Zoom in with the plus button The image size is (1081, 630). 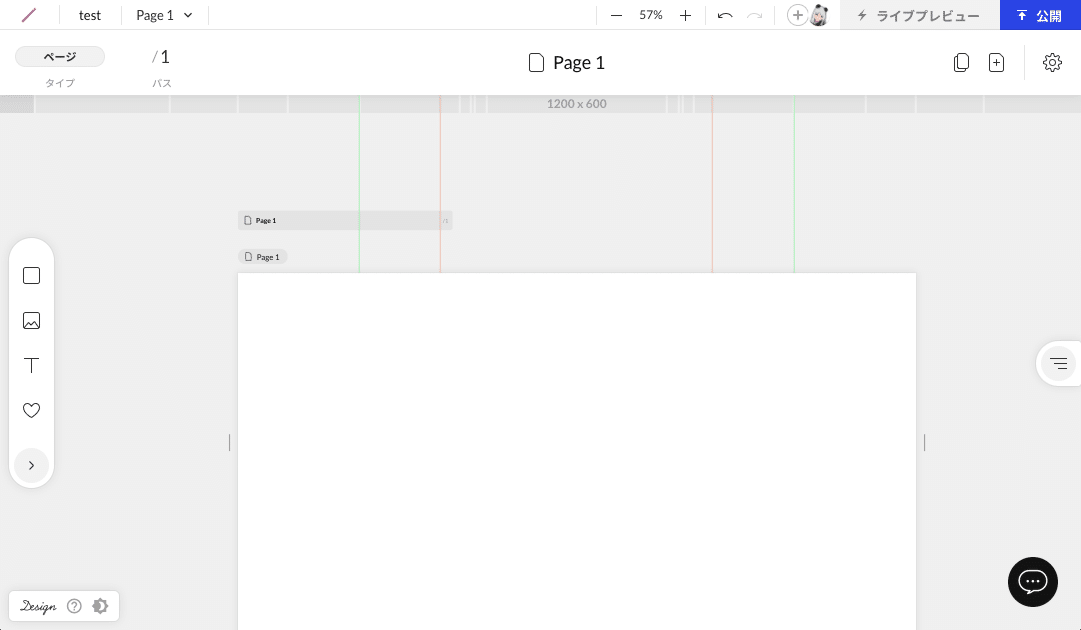685,15
